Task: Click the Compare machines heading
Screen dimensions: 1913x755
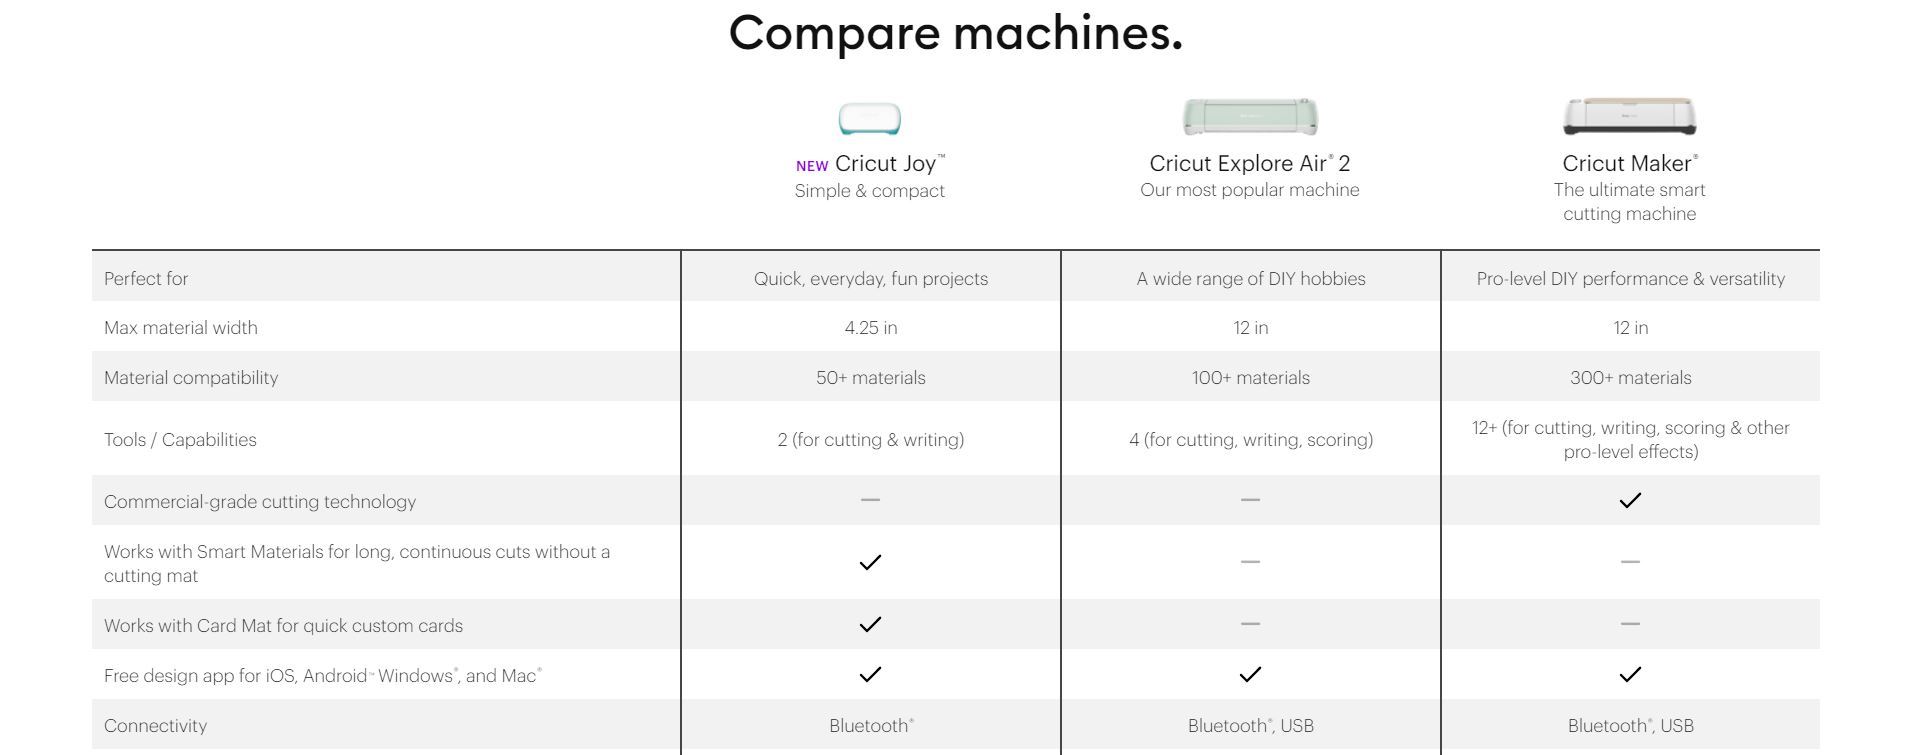Action: (955, 33)
